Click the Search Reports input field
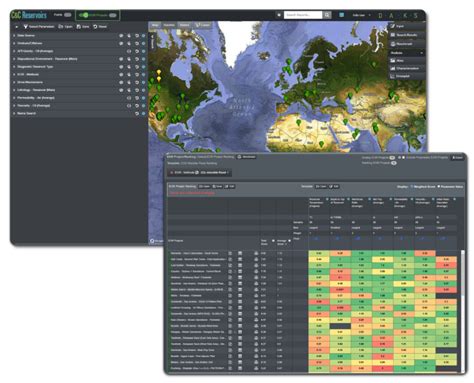The width and height of the screenshot is (474, 383). pyautogui.click(x=303, y=15)
